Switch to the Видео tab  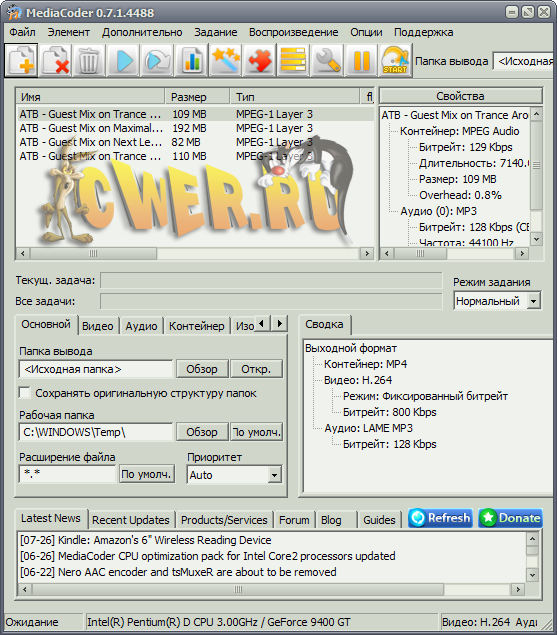[98, 326]
